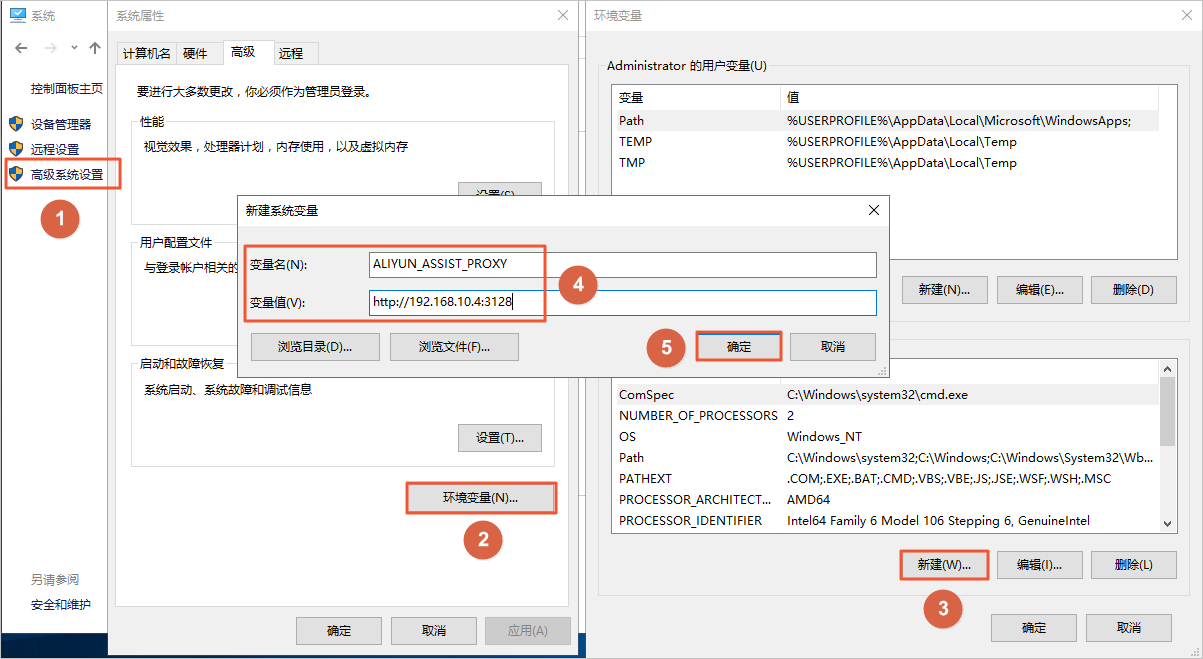Viewport: 1203px width, 659px height.
Task: Open the navigation history dropdown arrow
Action: coord(74,48)
